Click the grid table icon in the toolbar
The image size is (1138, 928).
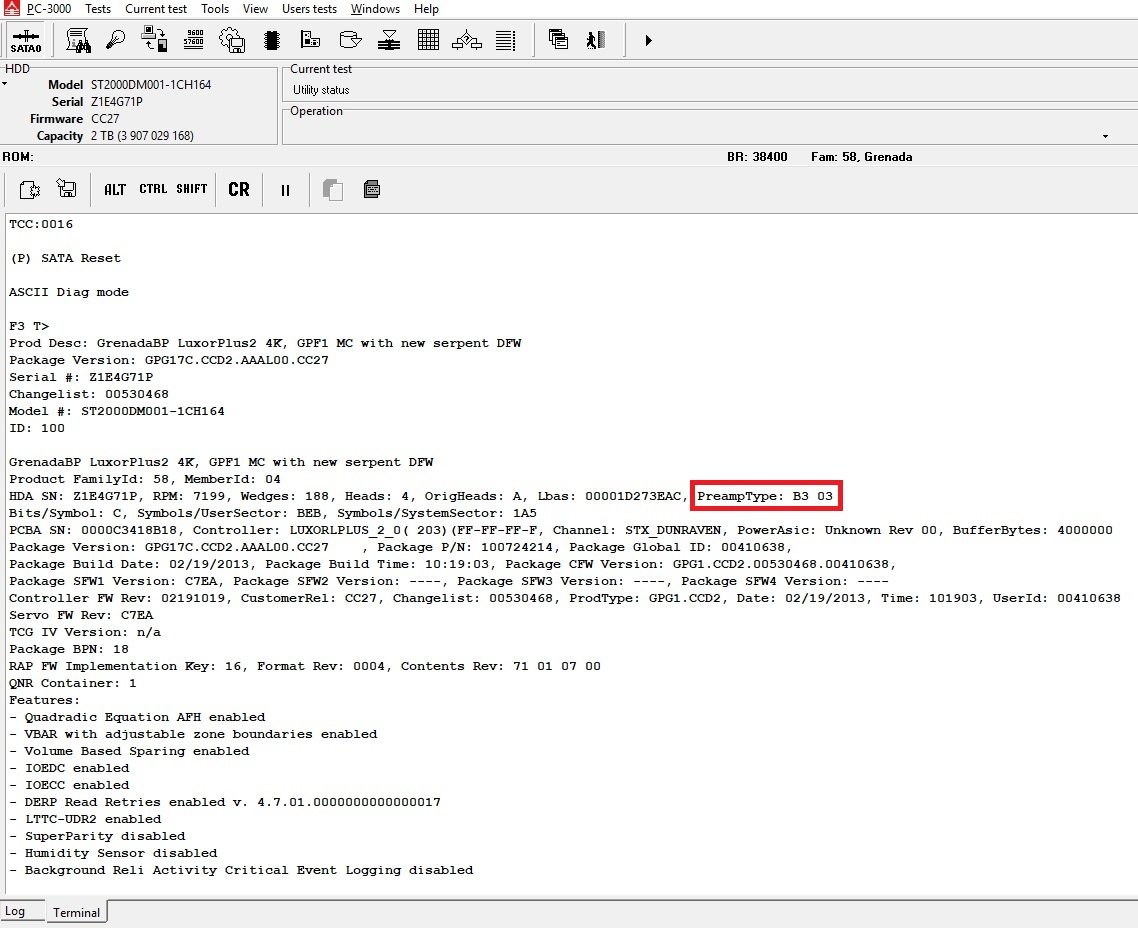[x=428, y=41]
